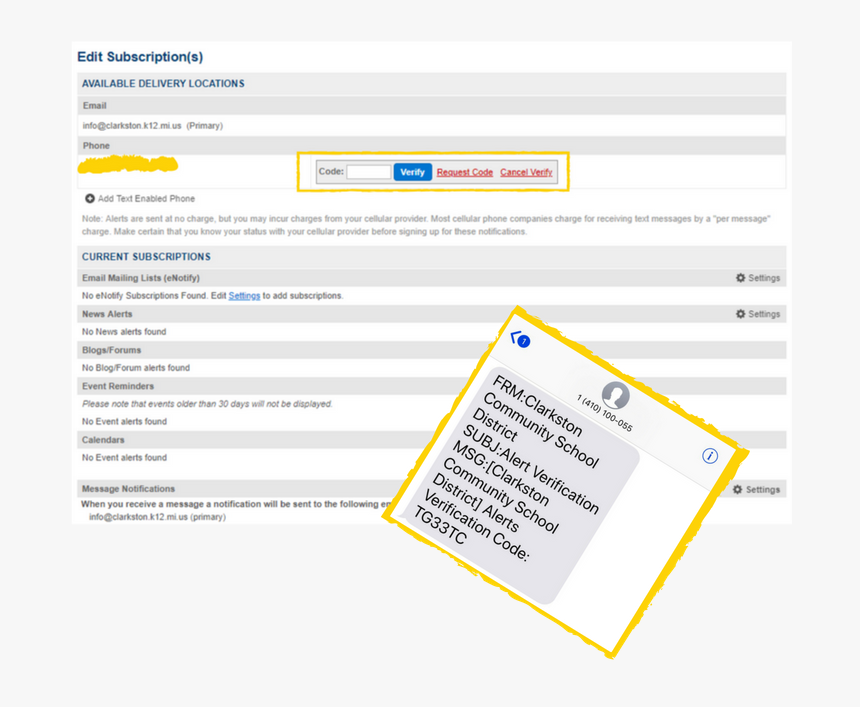Click the No News alerts found text
Viewport: 860px width, 707px height.
point(124,332)
